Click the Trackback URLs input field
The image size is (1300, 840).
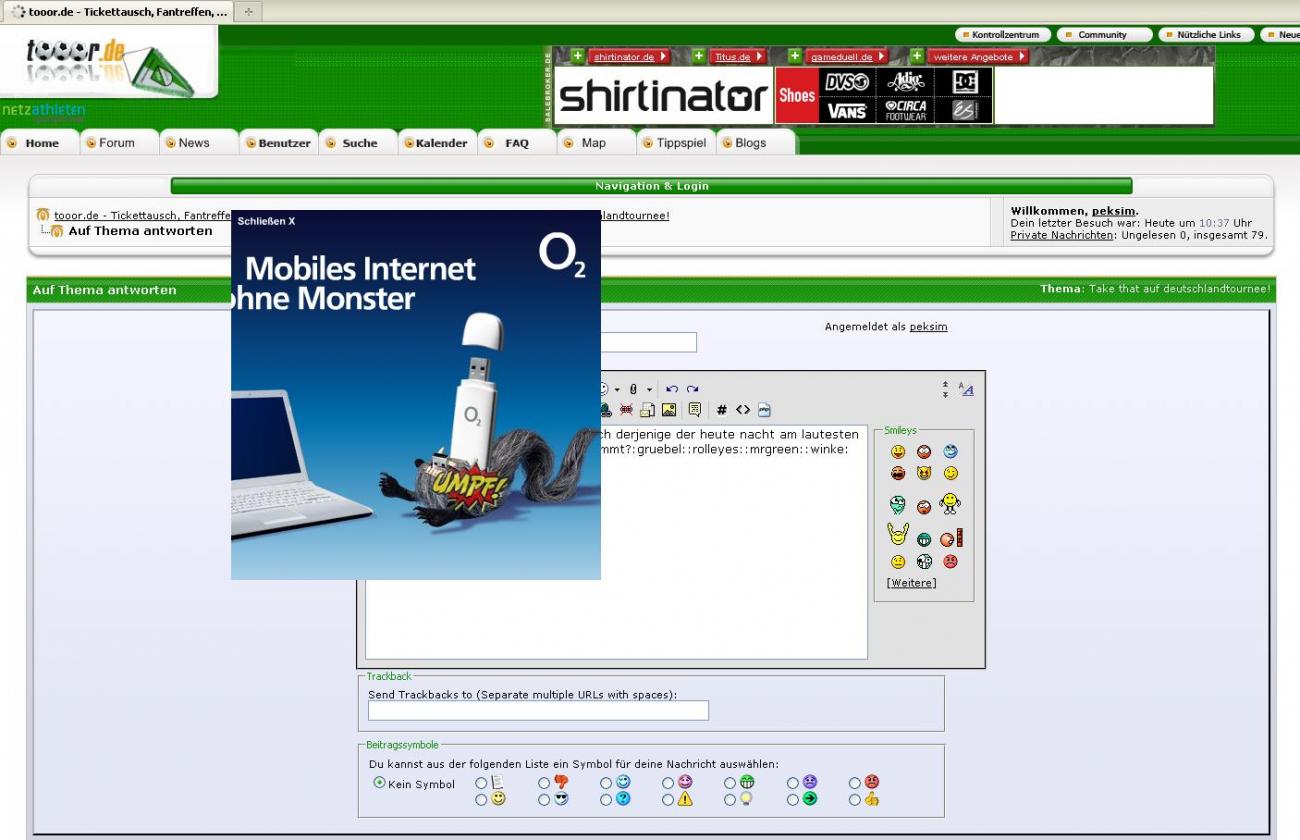(x=538, y=711)
